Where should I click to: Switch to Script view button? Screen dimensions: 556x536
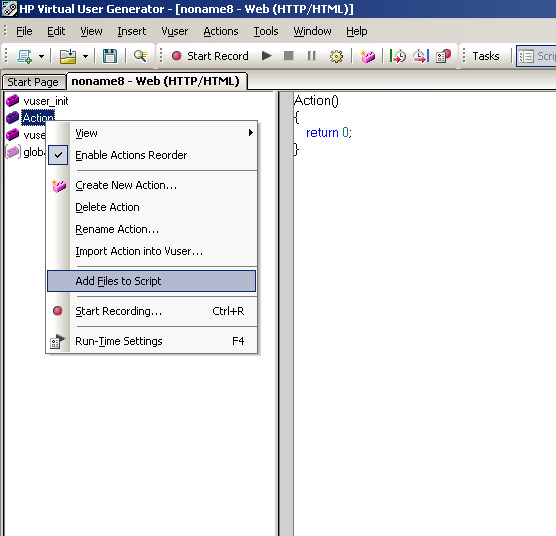(536, 56)
